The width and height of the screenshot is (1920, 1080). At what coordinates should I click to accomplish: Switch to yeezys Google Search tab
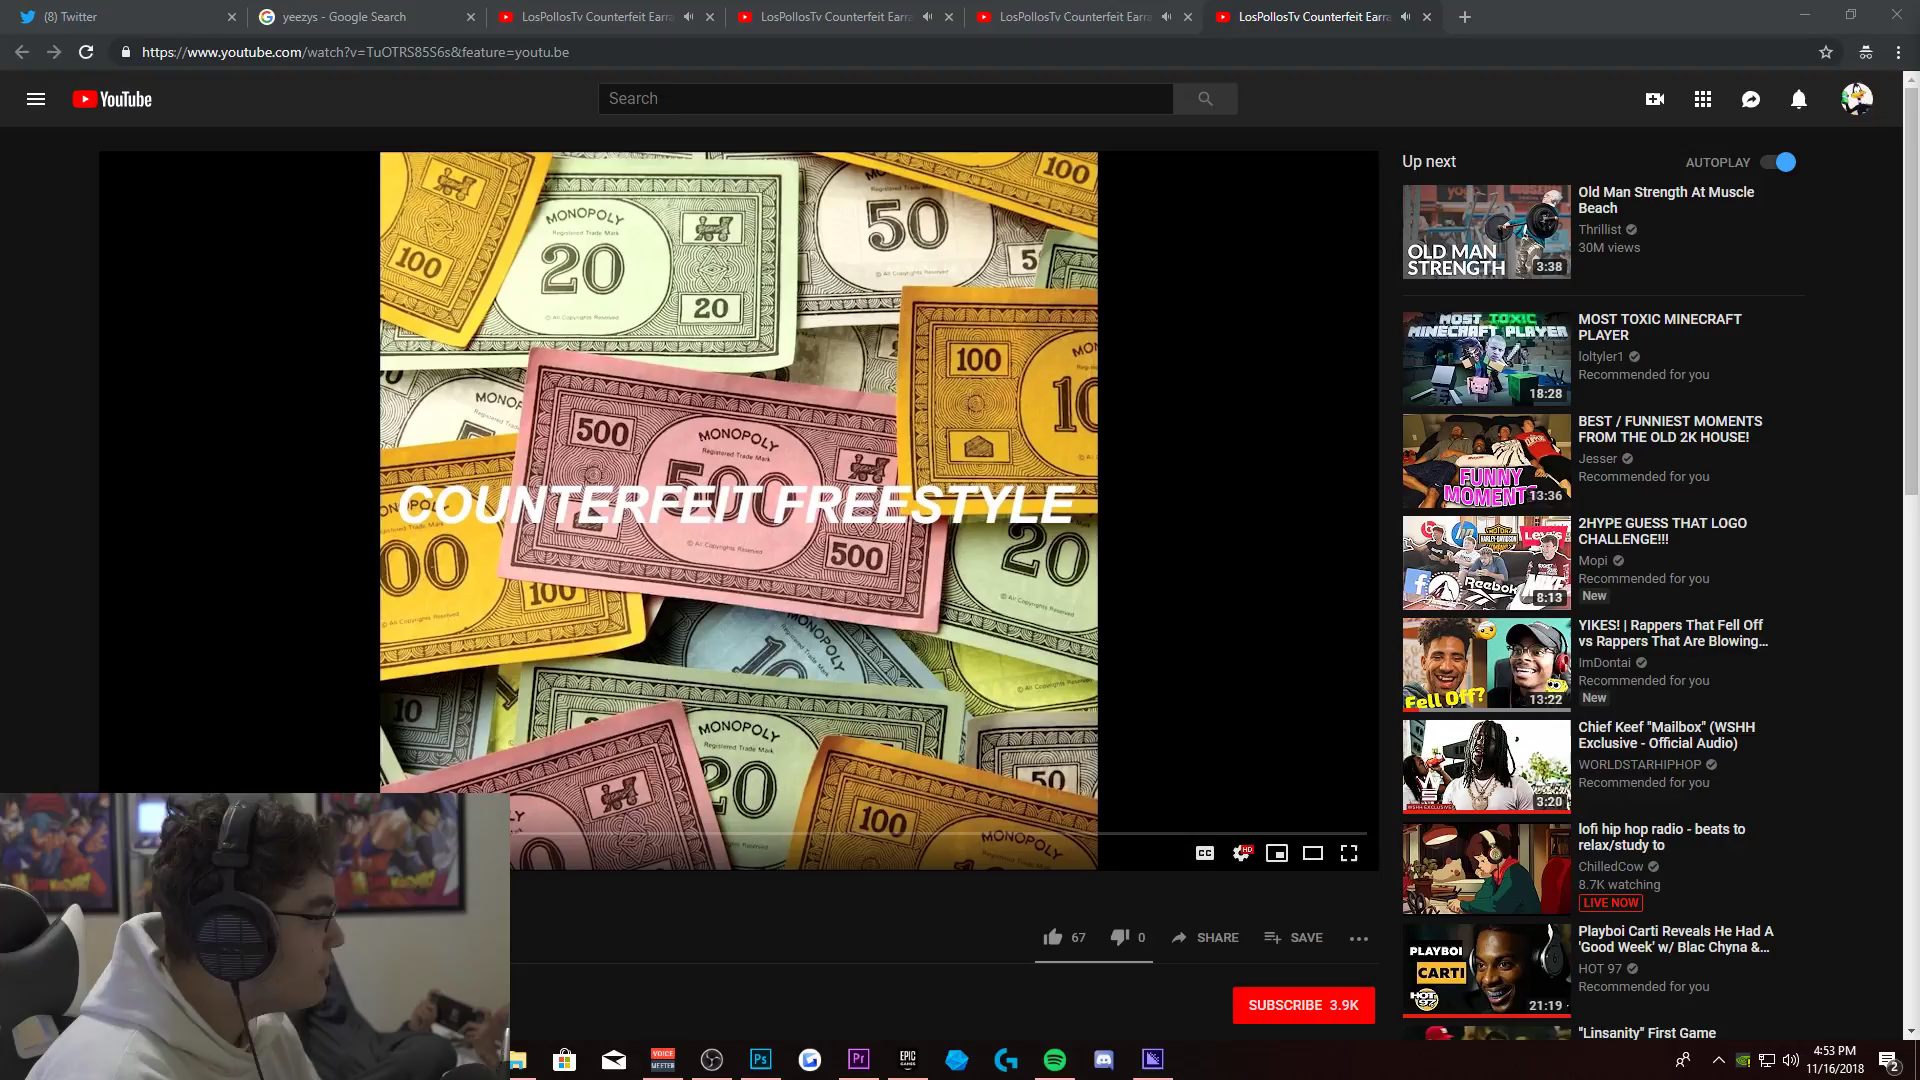click(x=355, y=17)
